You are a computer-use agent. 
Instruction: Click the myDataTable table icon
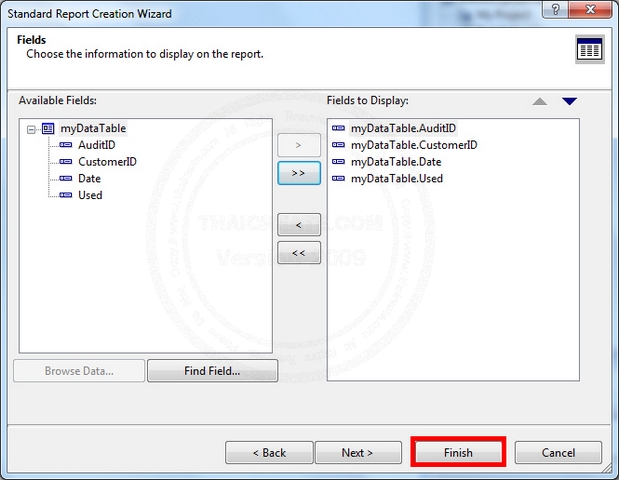click(x=48, y=128)
